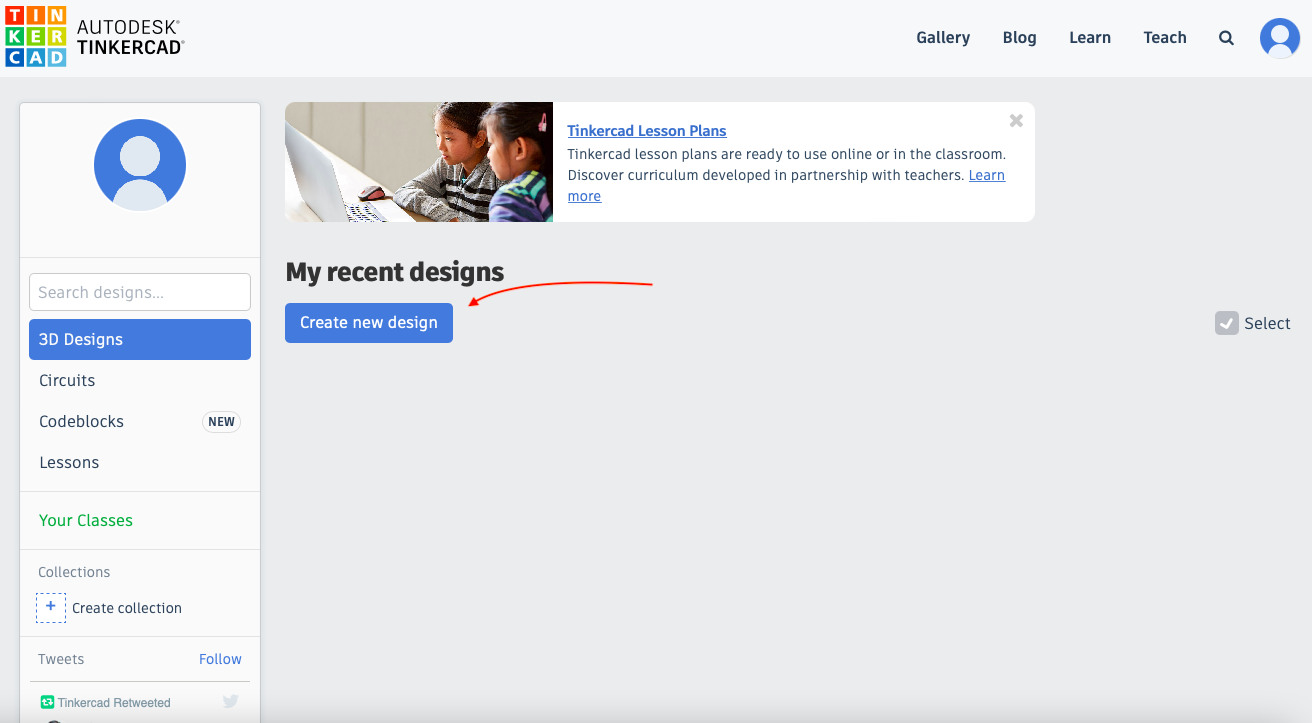The image size is (1312, 723).
Task: Click the Autodesk Tinkercad wordmark
Action: click(130, 37)
